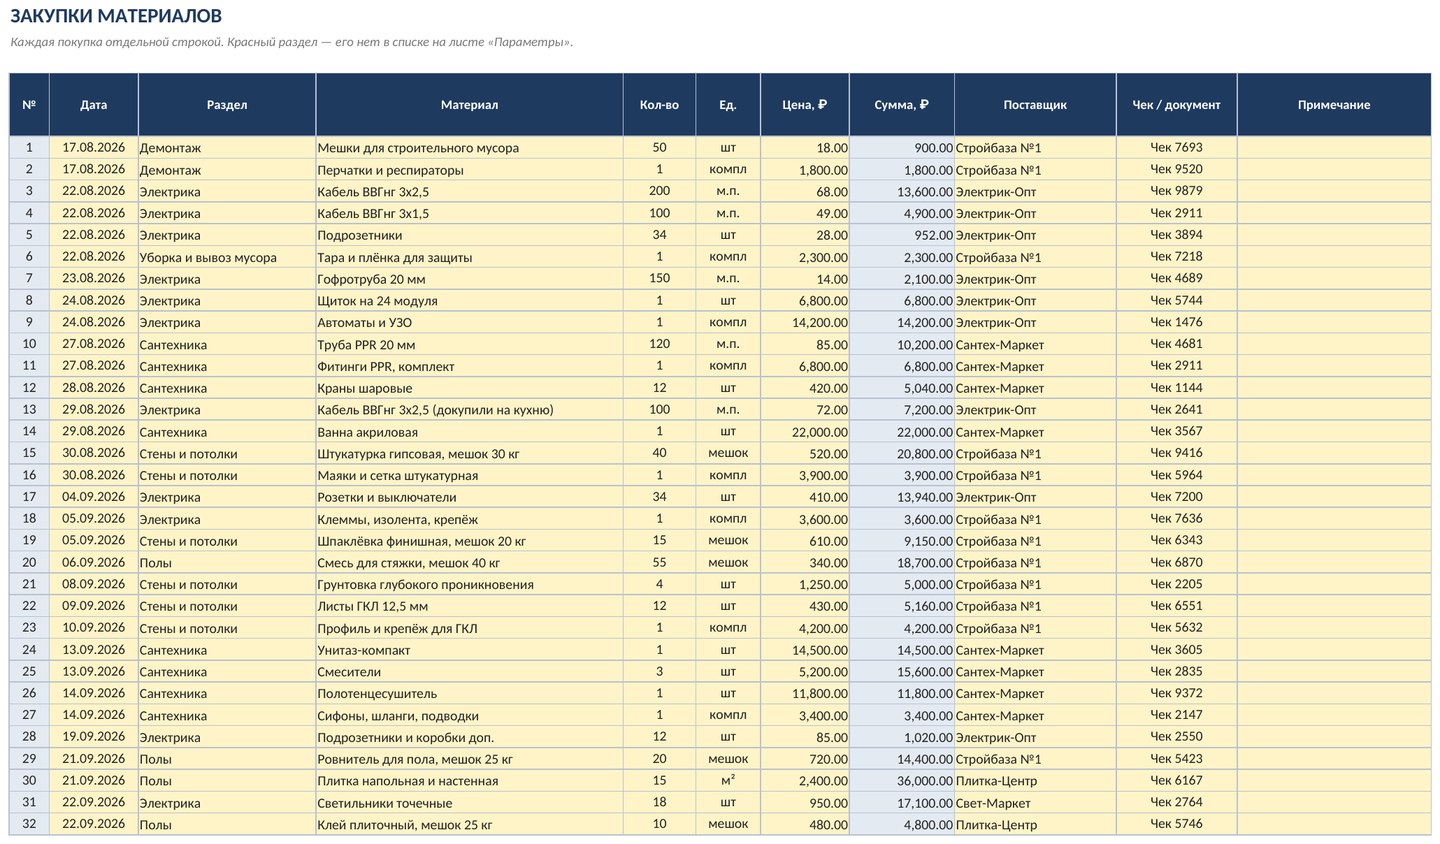The height and width of the screenshot is (844, 1440).
Task: Click cell «Плитка напольная и настенная»
Action: coord(469,781)
